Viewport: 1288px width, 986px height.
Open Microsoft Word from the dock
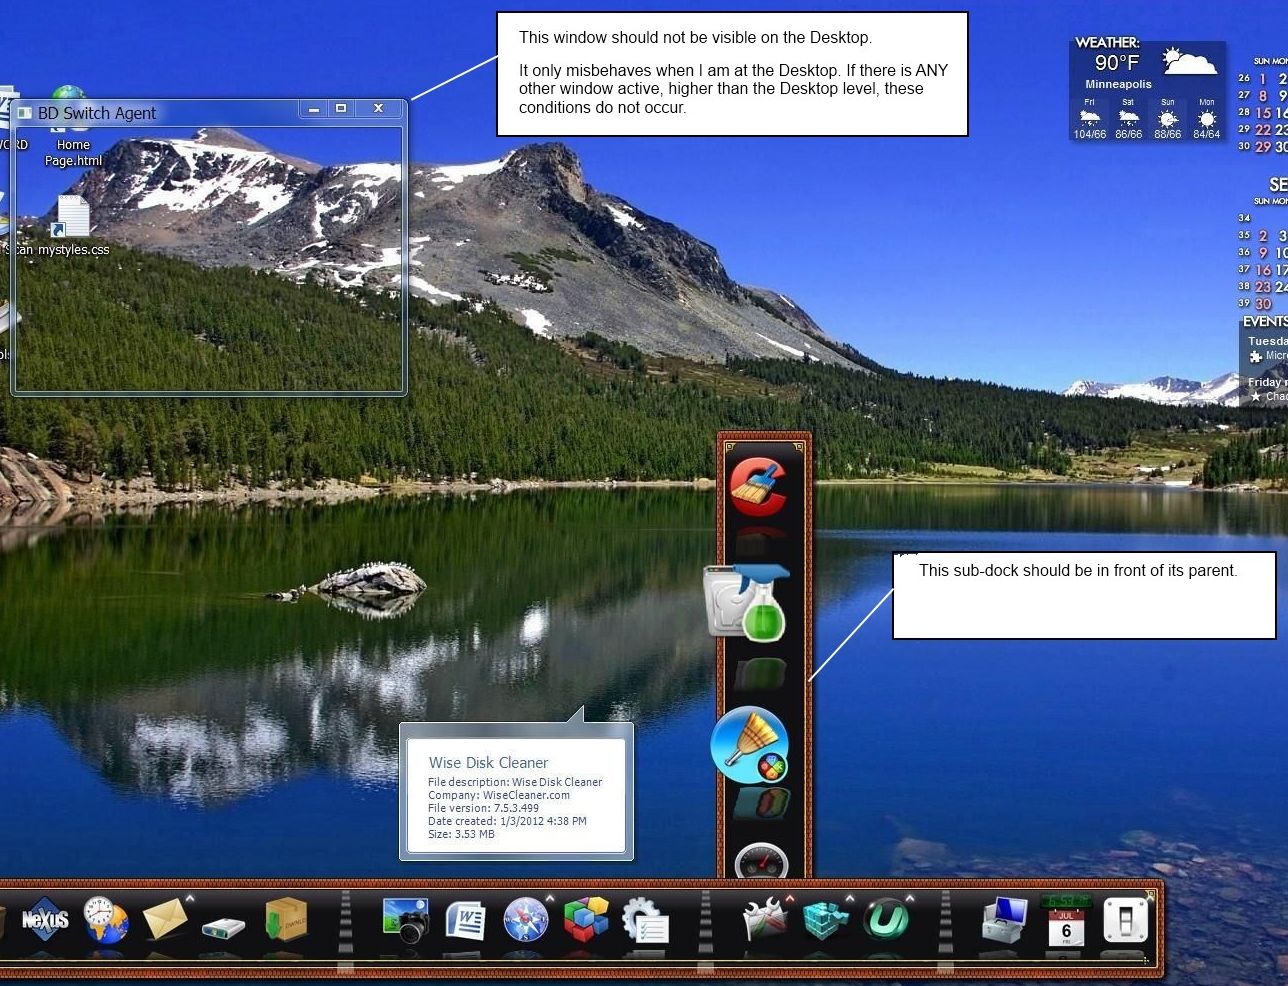click(x=465, y=920)
